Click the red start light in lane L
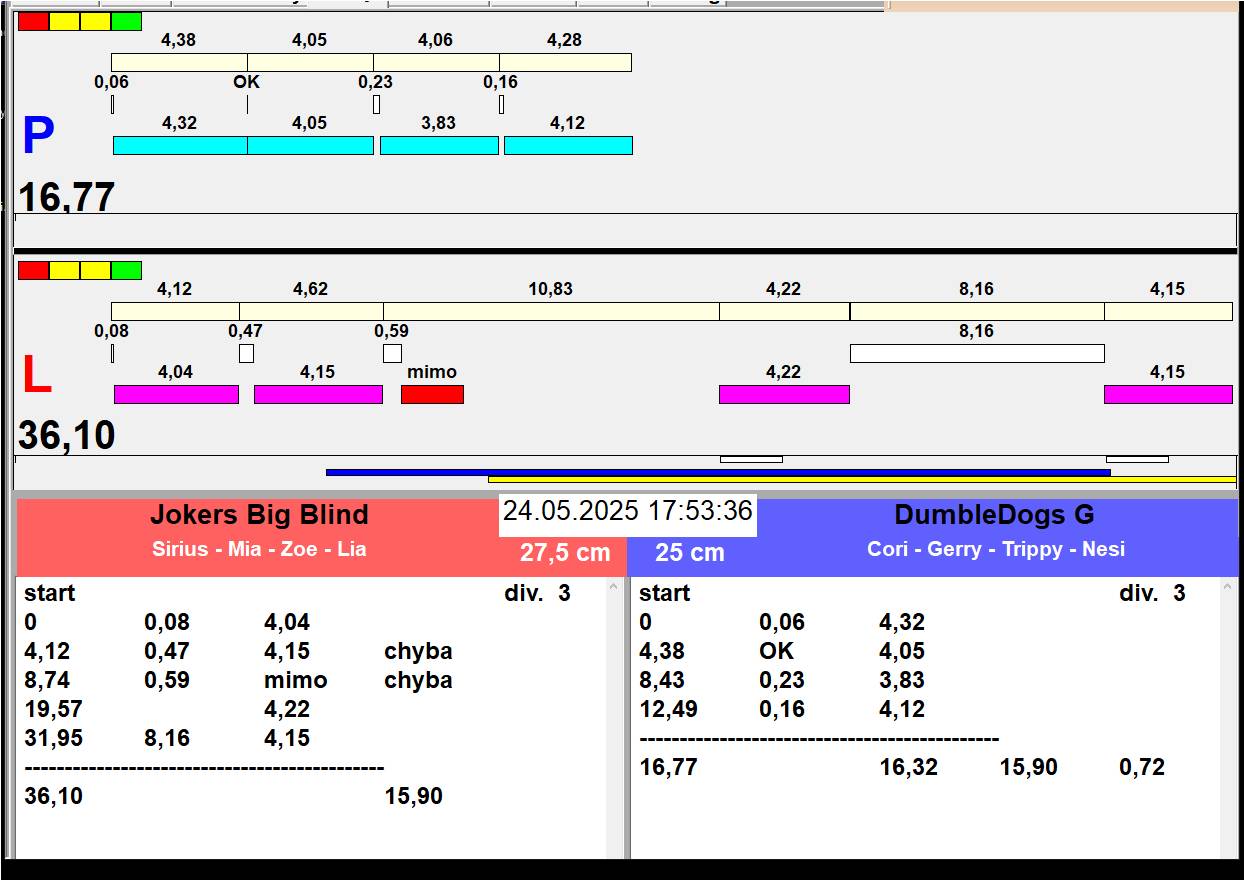Image resolution: width=1244 pixels, height=880 pixels. pyautogui.click(x=33, y=271)
